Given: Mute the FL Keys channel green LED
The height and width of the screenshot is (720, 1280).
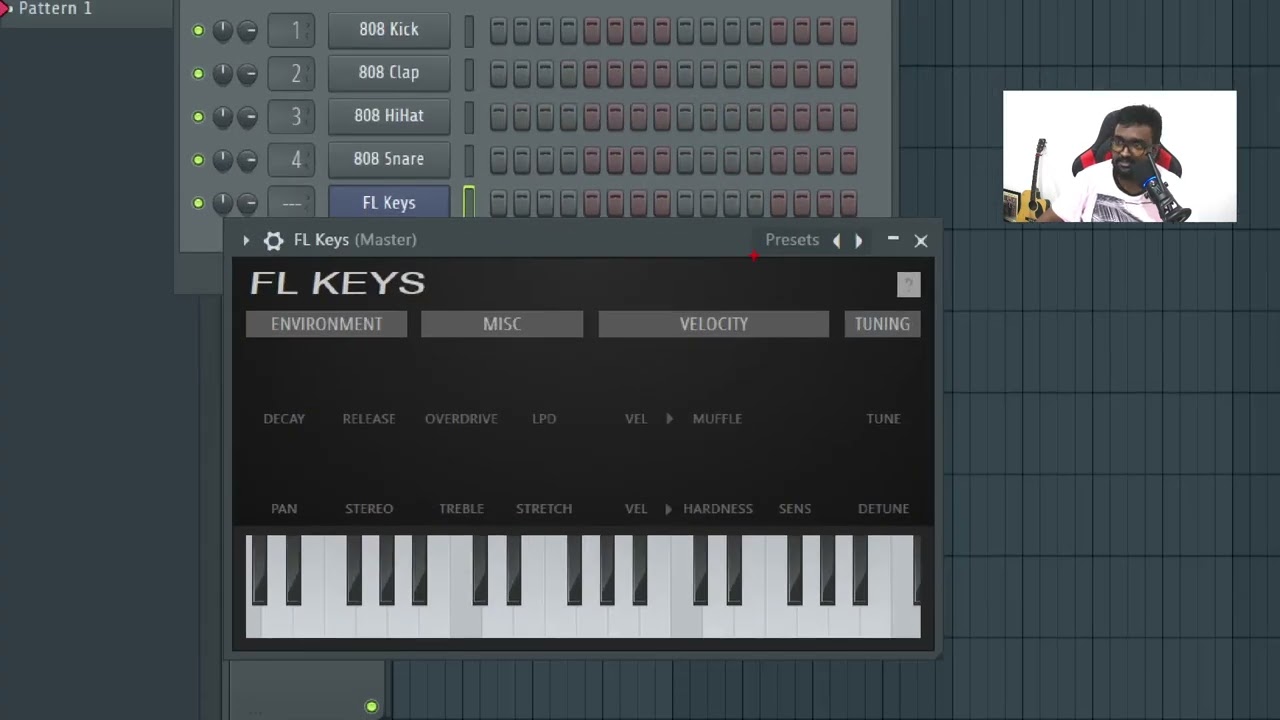Looking at the screenshot, I should [198, 203].
